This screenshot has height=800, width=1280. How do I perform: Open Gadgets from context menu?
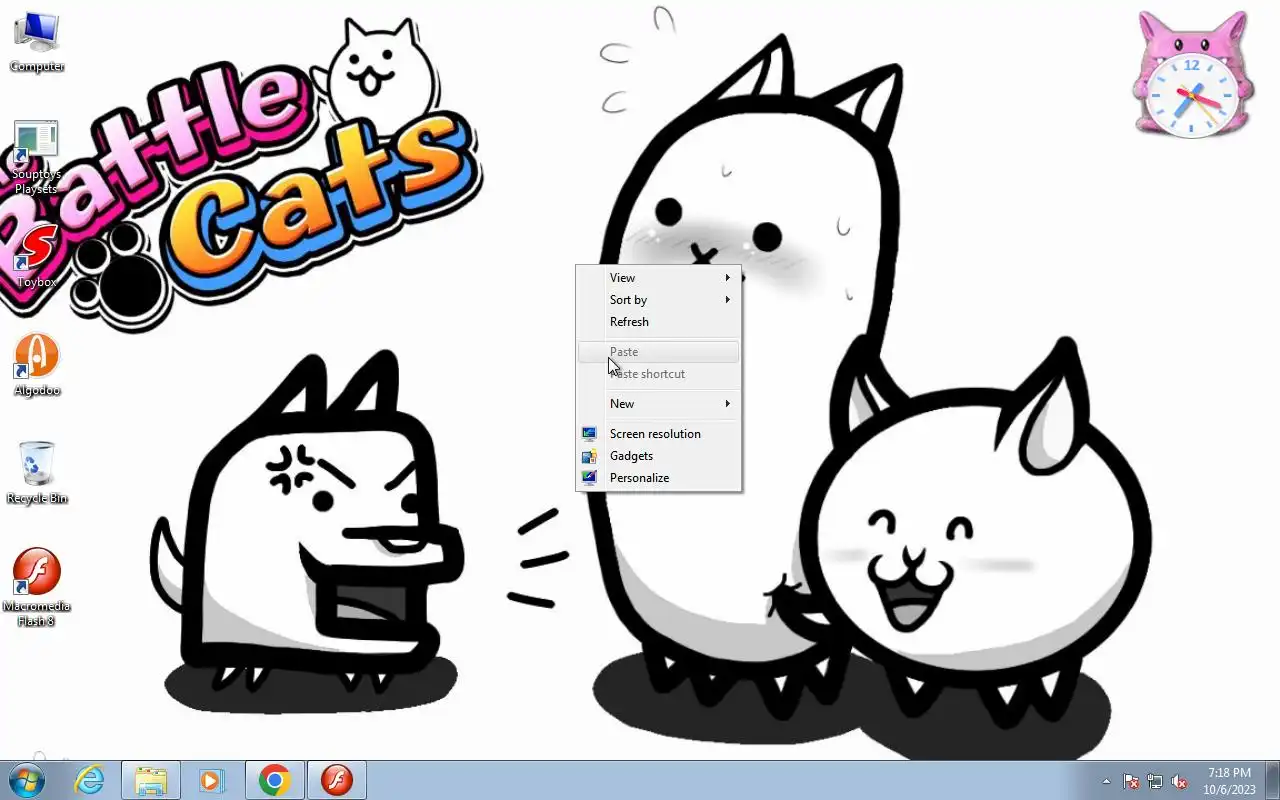pos(659,456)
